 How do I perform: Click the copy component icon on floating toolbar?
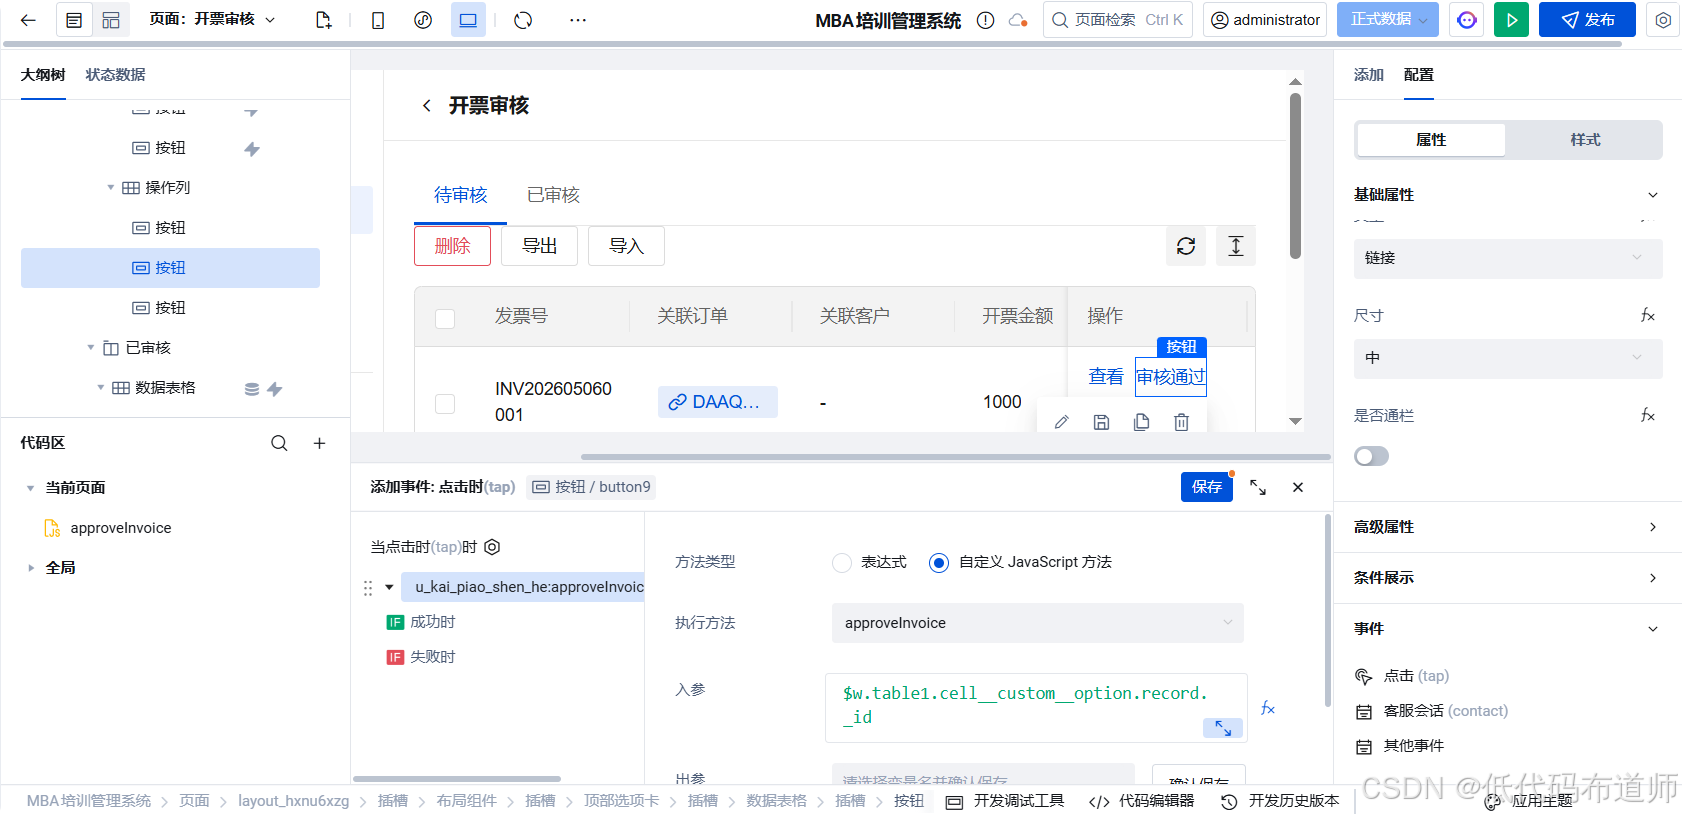pos(1141,422)
